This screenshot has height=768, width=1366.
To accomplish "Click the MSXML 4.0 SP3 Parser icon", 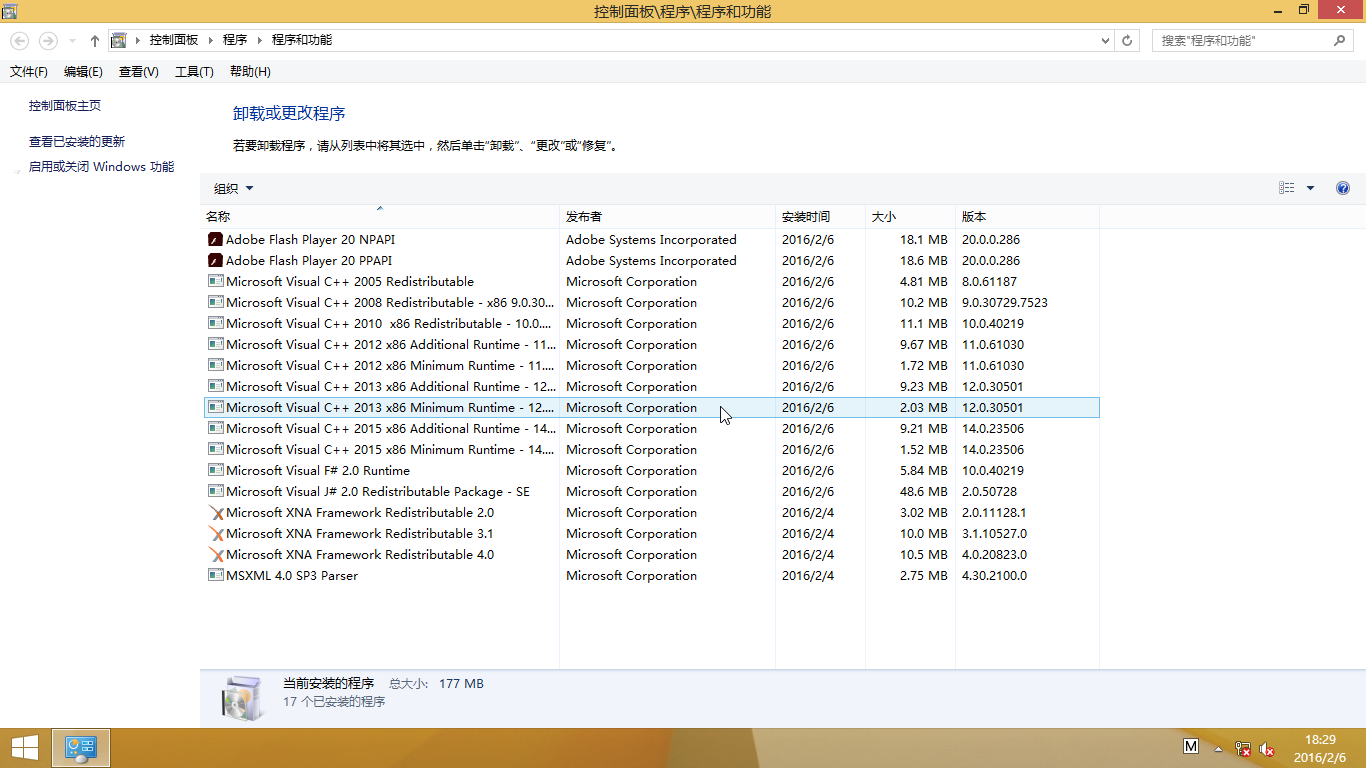I will pos(215,576).
